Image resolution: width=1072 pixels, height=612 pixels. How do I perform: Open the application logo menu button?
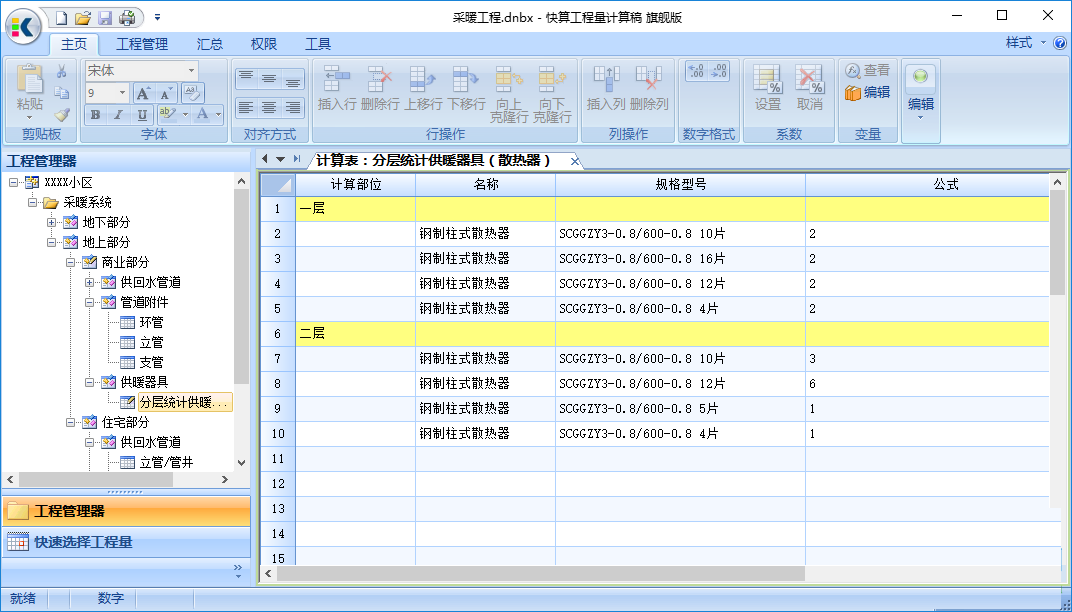pos(23,27)
